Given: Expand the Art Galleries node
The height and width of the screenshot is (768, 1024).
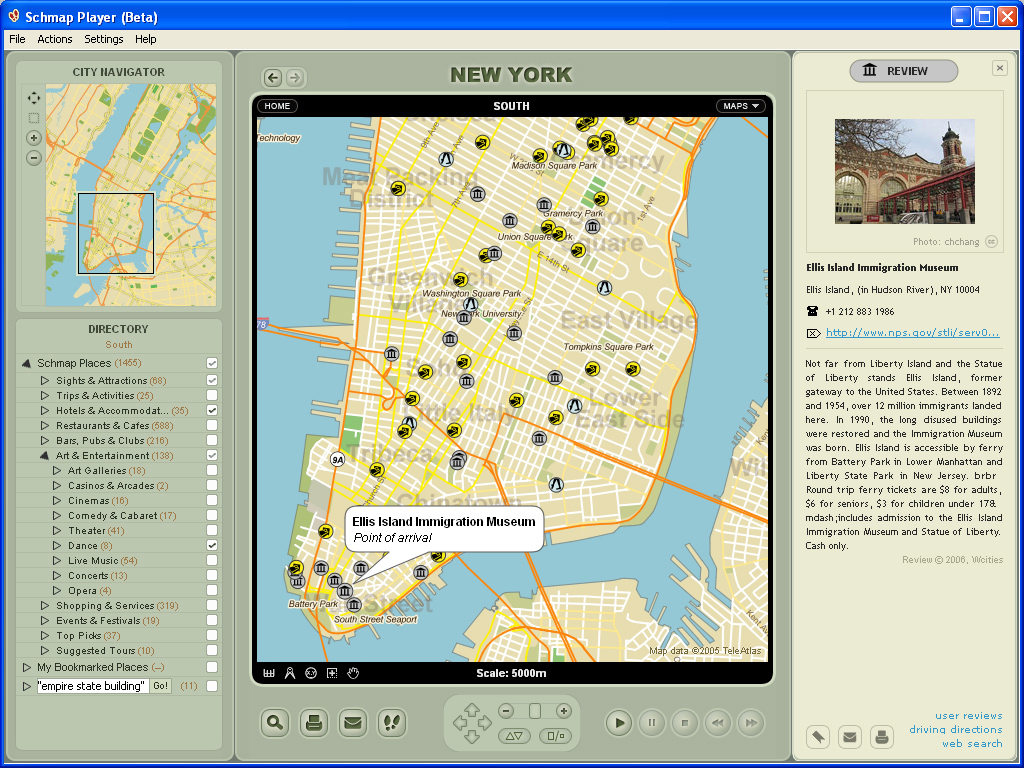Looking at the screenshot, I should pos(57,470).
